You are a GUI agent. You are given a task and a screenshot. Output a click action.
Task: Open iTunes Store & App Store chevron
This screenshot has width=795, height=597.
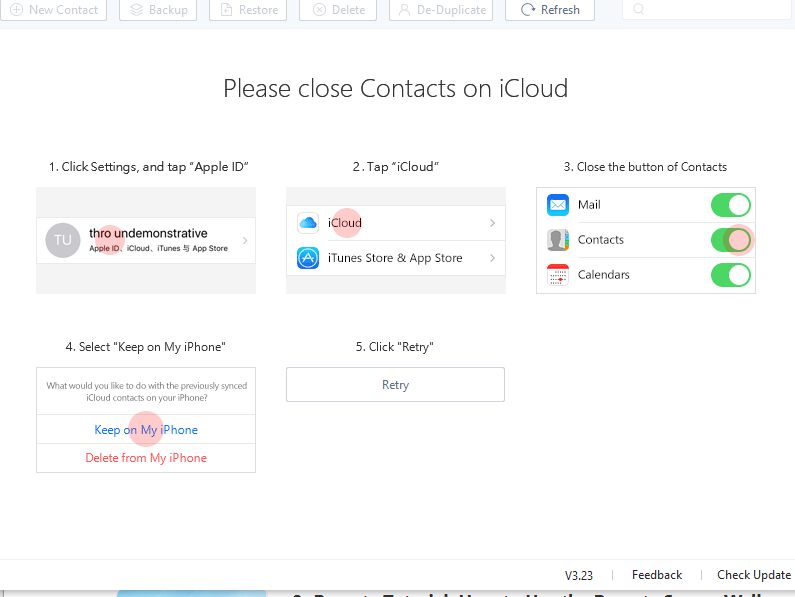click(492, 258)
